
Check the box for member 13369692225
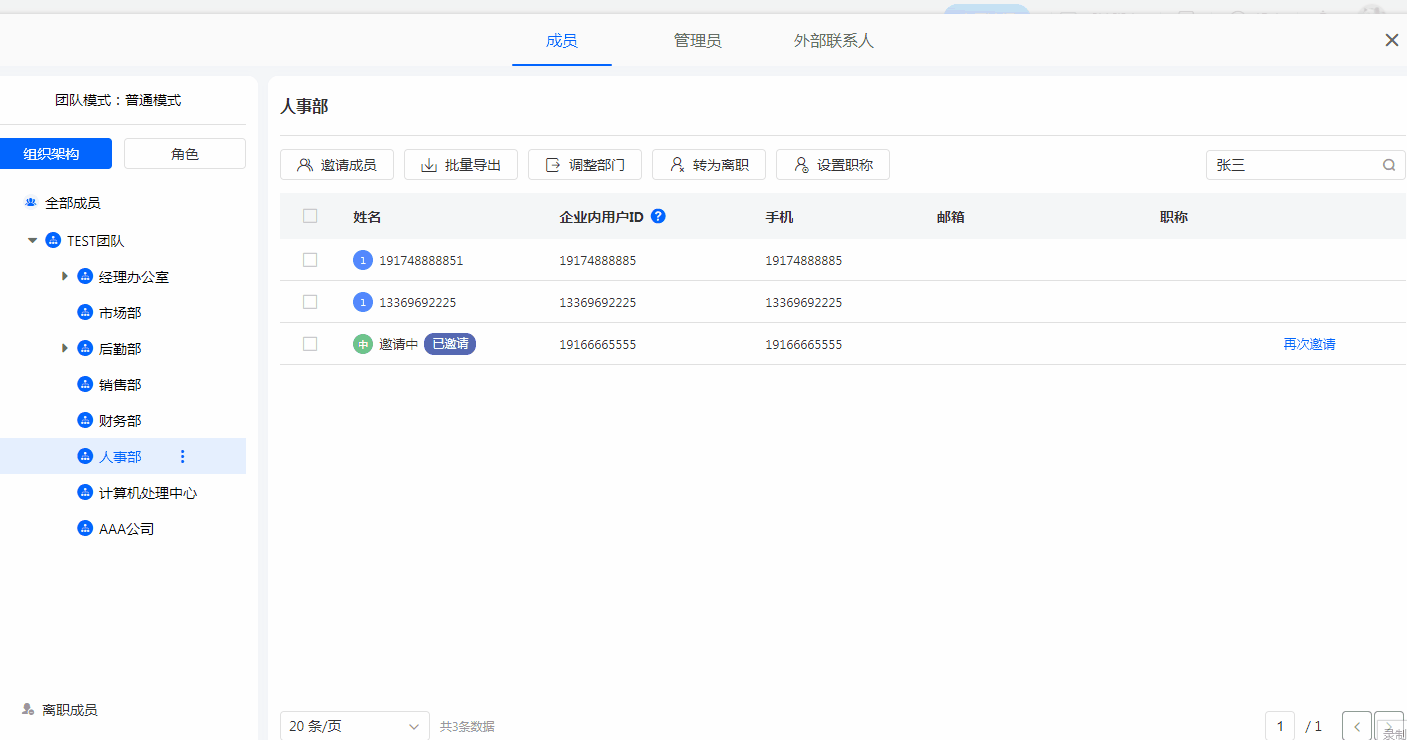pos(310,302)
